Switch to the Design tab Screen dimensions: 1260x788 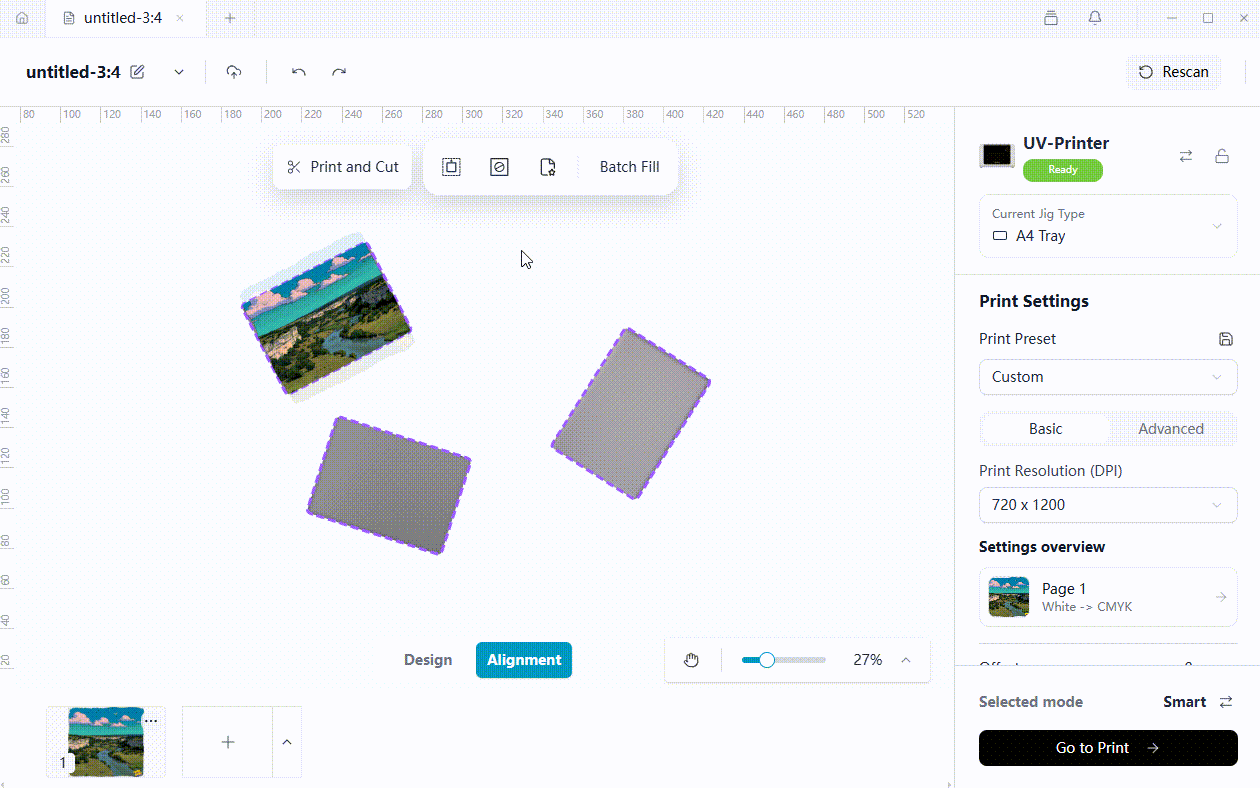click(x=428, y=660)
